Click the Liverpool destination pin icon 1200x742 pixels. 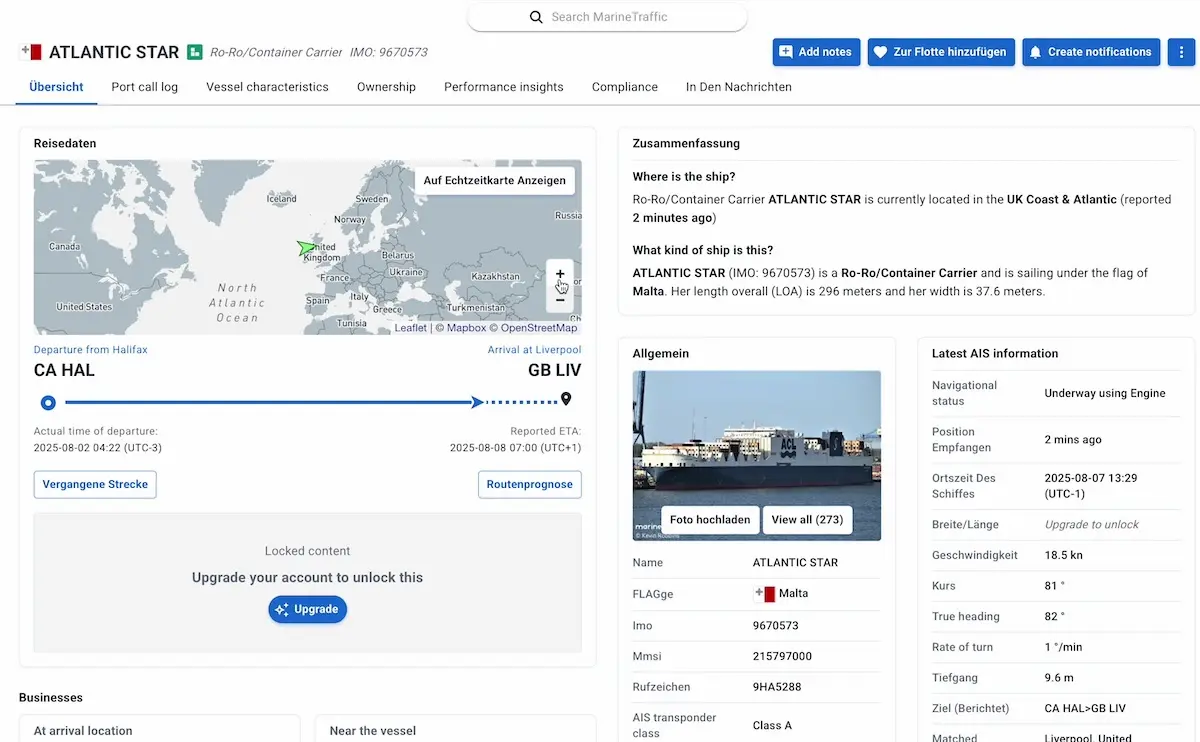point(566,400)
